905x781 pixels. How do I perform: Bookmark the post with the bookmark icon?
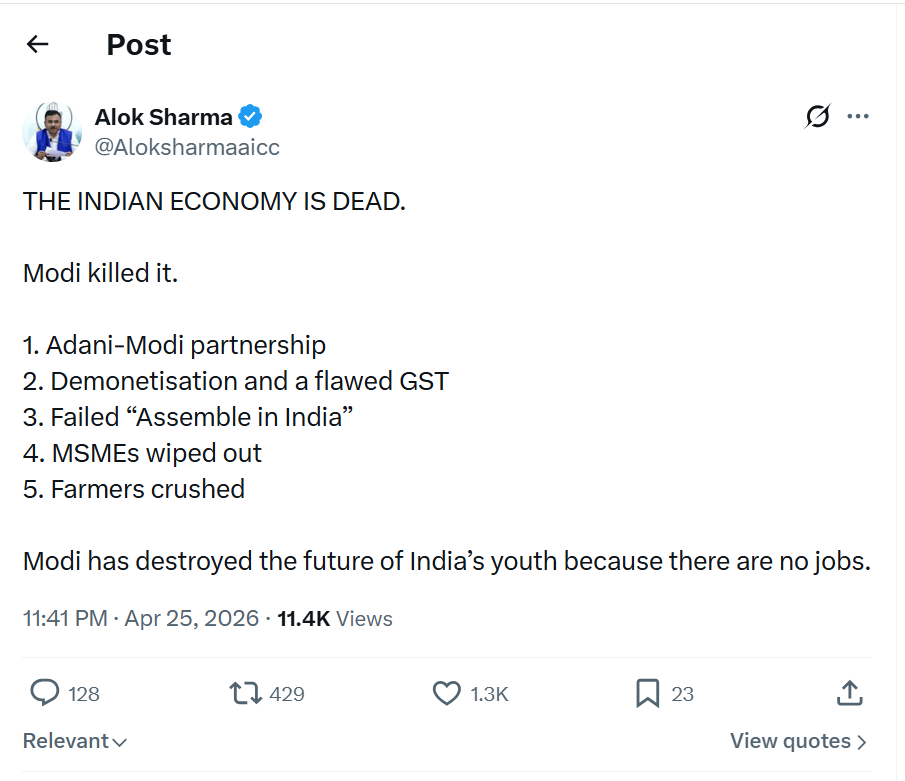click(648, 693)
